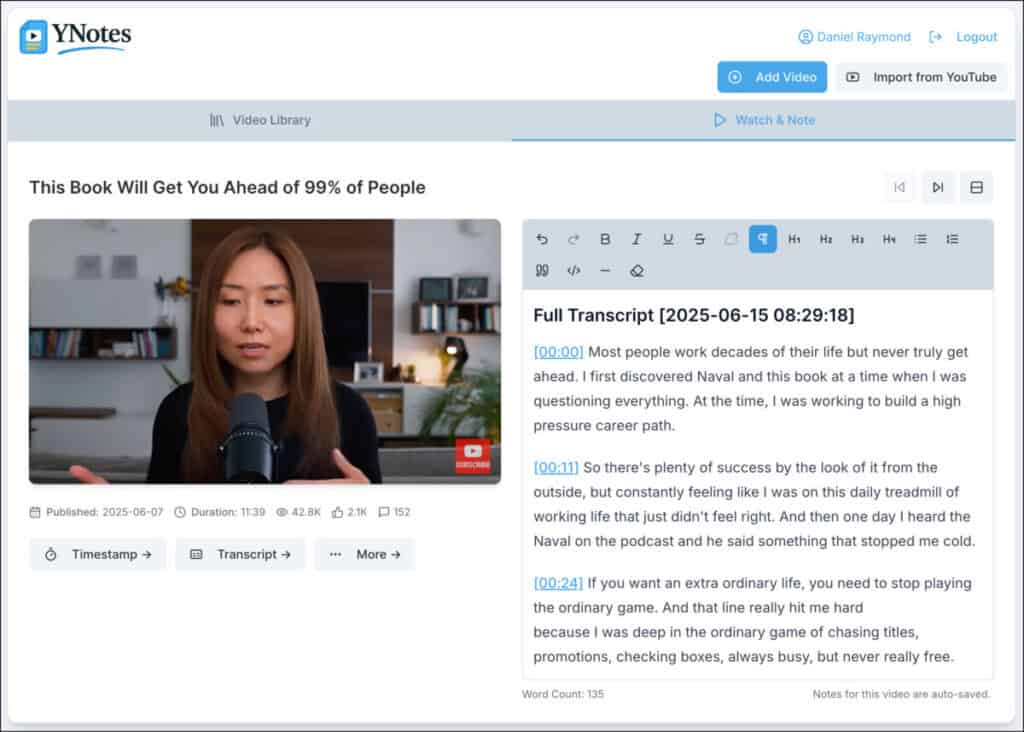Open the Daniel Raymond profile
This screenshot has width=1024, height=732.
[x=854, y=37]
